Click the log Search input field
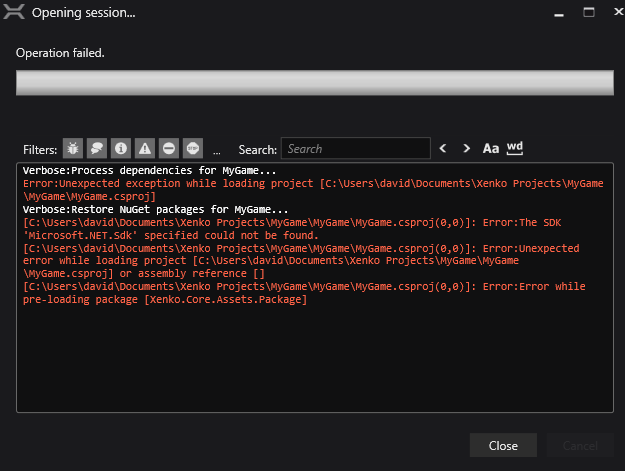The image size is (625, 471). [356, 149]
